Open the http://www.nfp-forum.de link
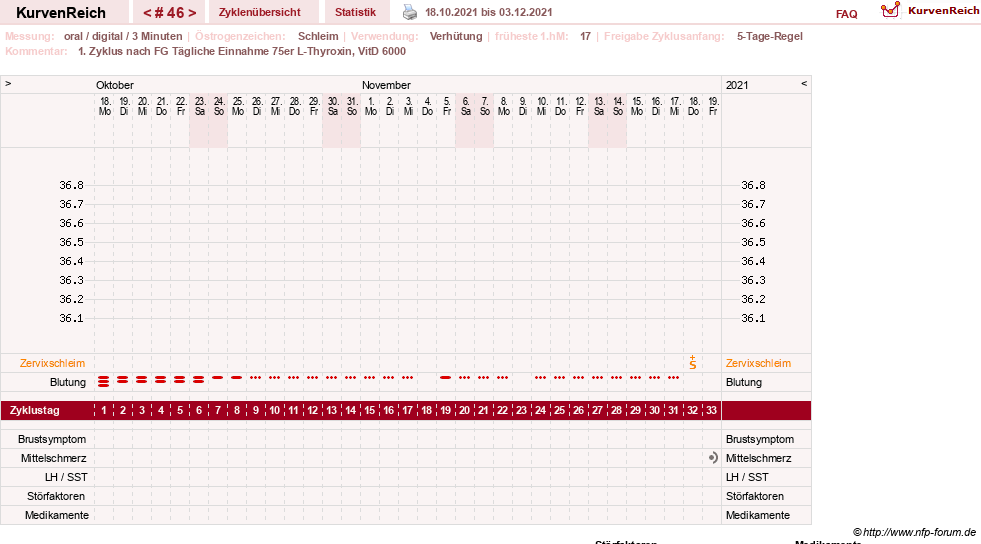Image resolution: width=981 pixels, height=544 pixels. [919, 532]
